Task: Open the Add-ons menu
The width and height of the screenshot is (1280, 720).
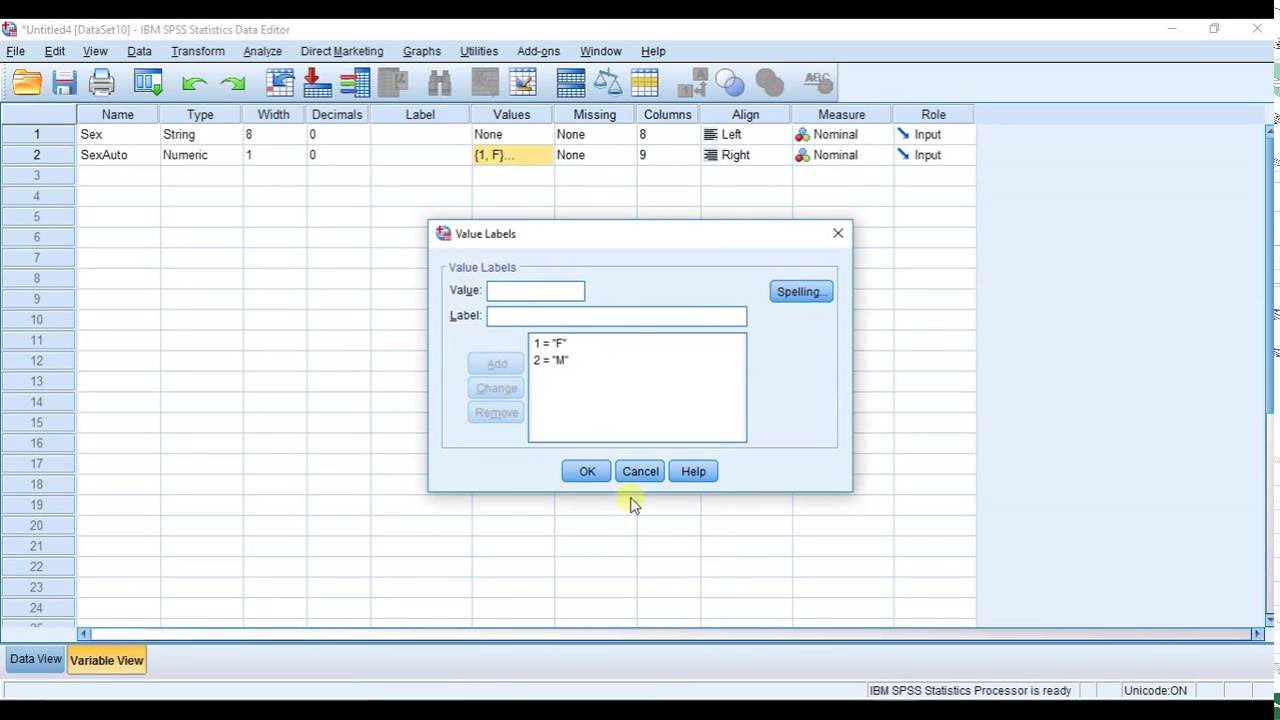Action: coord(539,51)
